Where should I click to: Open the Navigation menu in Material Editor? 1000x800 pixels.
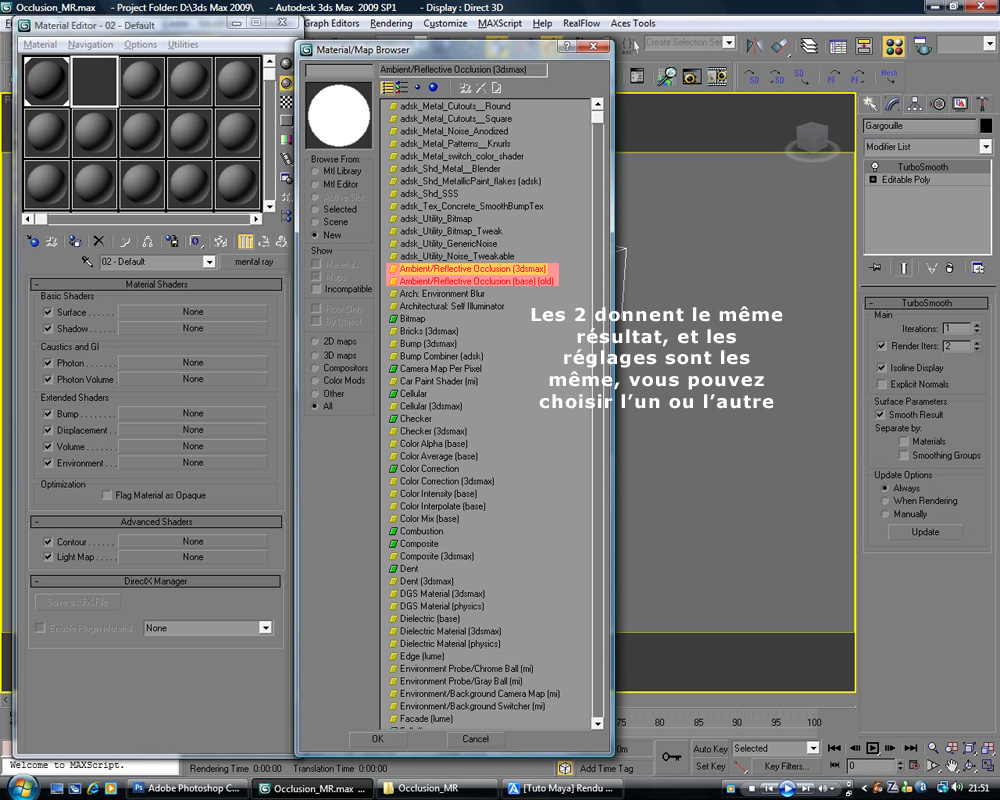tap(91, 45)
